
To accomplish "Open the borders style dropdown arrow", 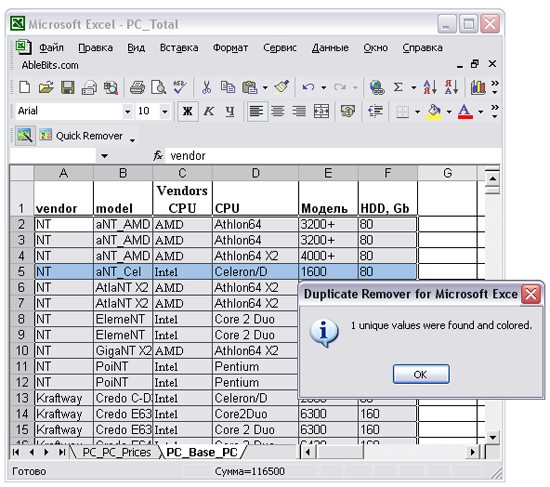I will 417,112.
